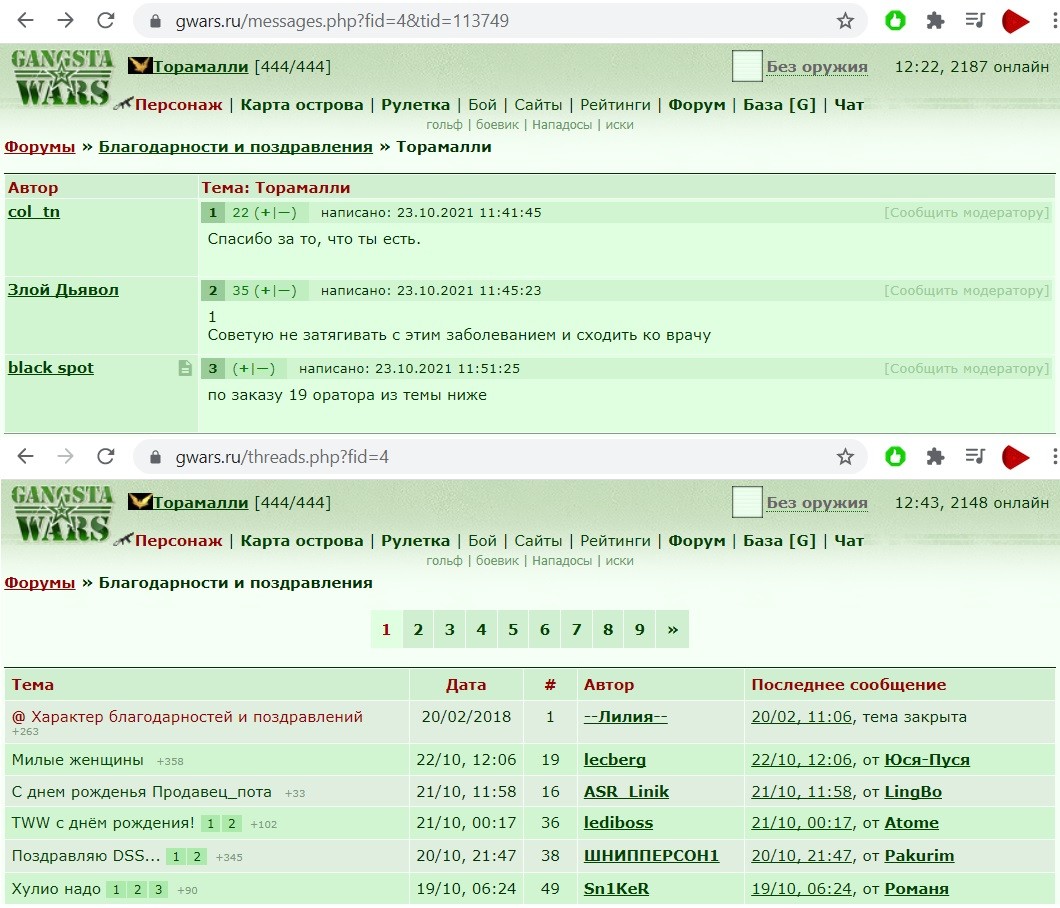Open База [G] in top window menu
The height and width of the screenshot is (908, 1060).
pos(779,105)
